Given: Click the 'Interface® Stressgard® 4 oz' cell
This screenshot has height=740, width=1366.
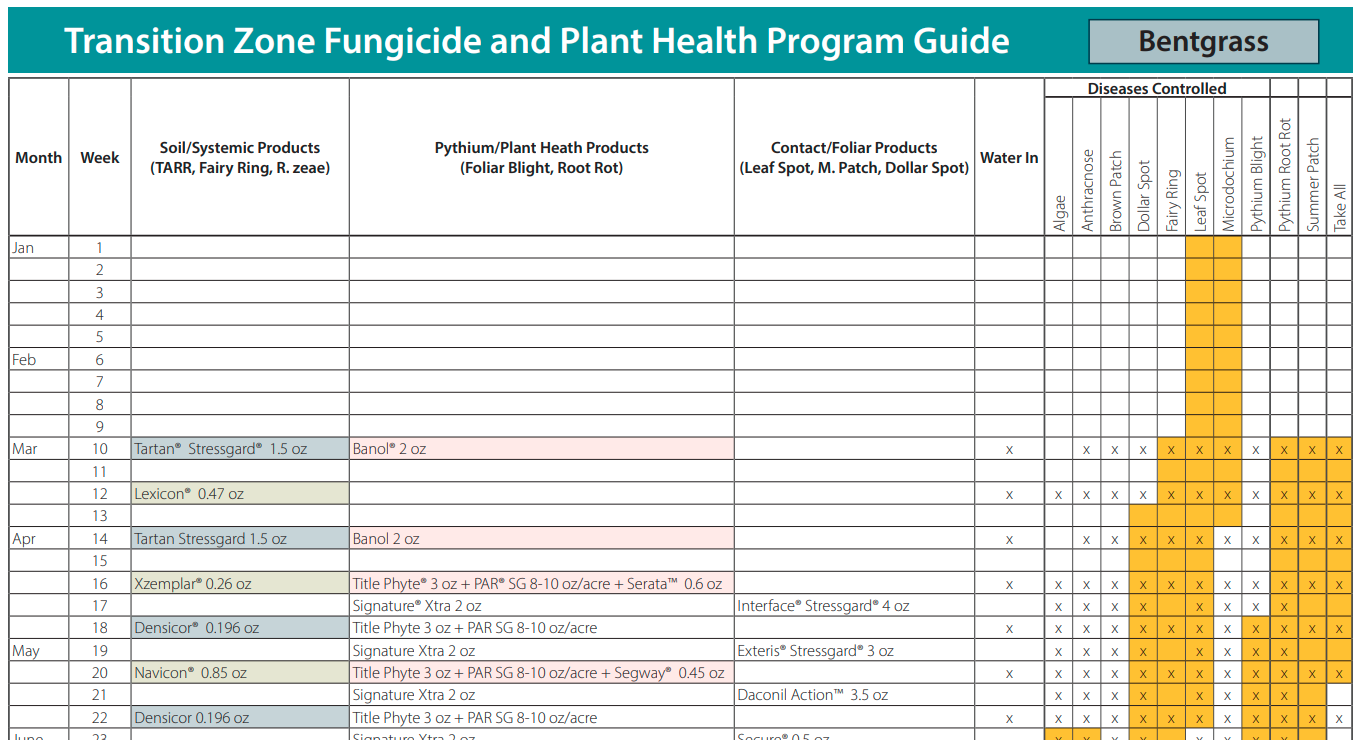Looking at the screenshot, I should 854,606.
